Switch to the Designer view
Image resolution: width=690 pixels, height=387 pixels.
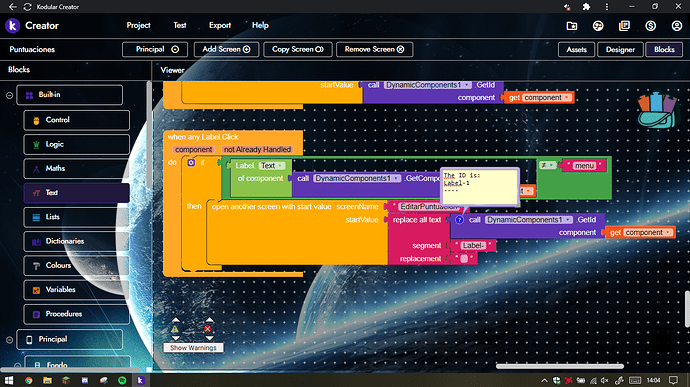coord(620,49)
